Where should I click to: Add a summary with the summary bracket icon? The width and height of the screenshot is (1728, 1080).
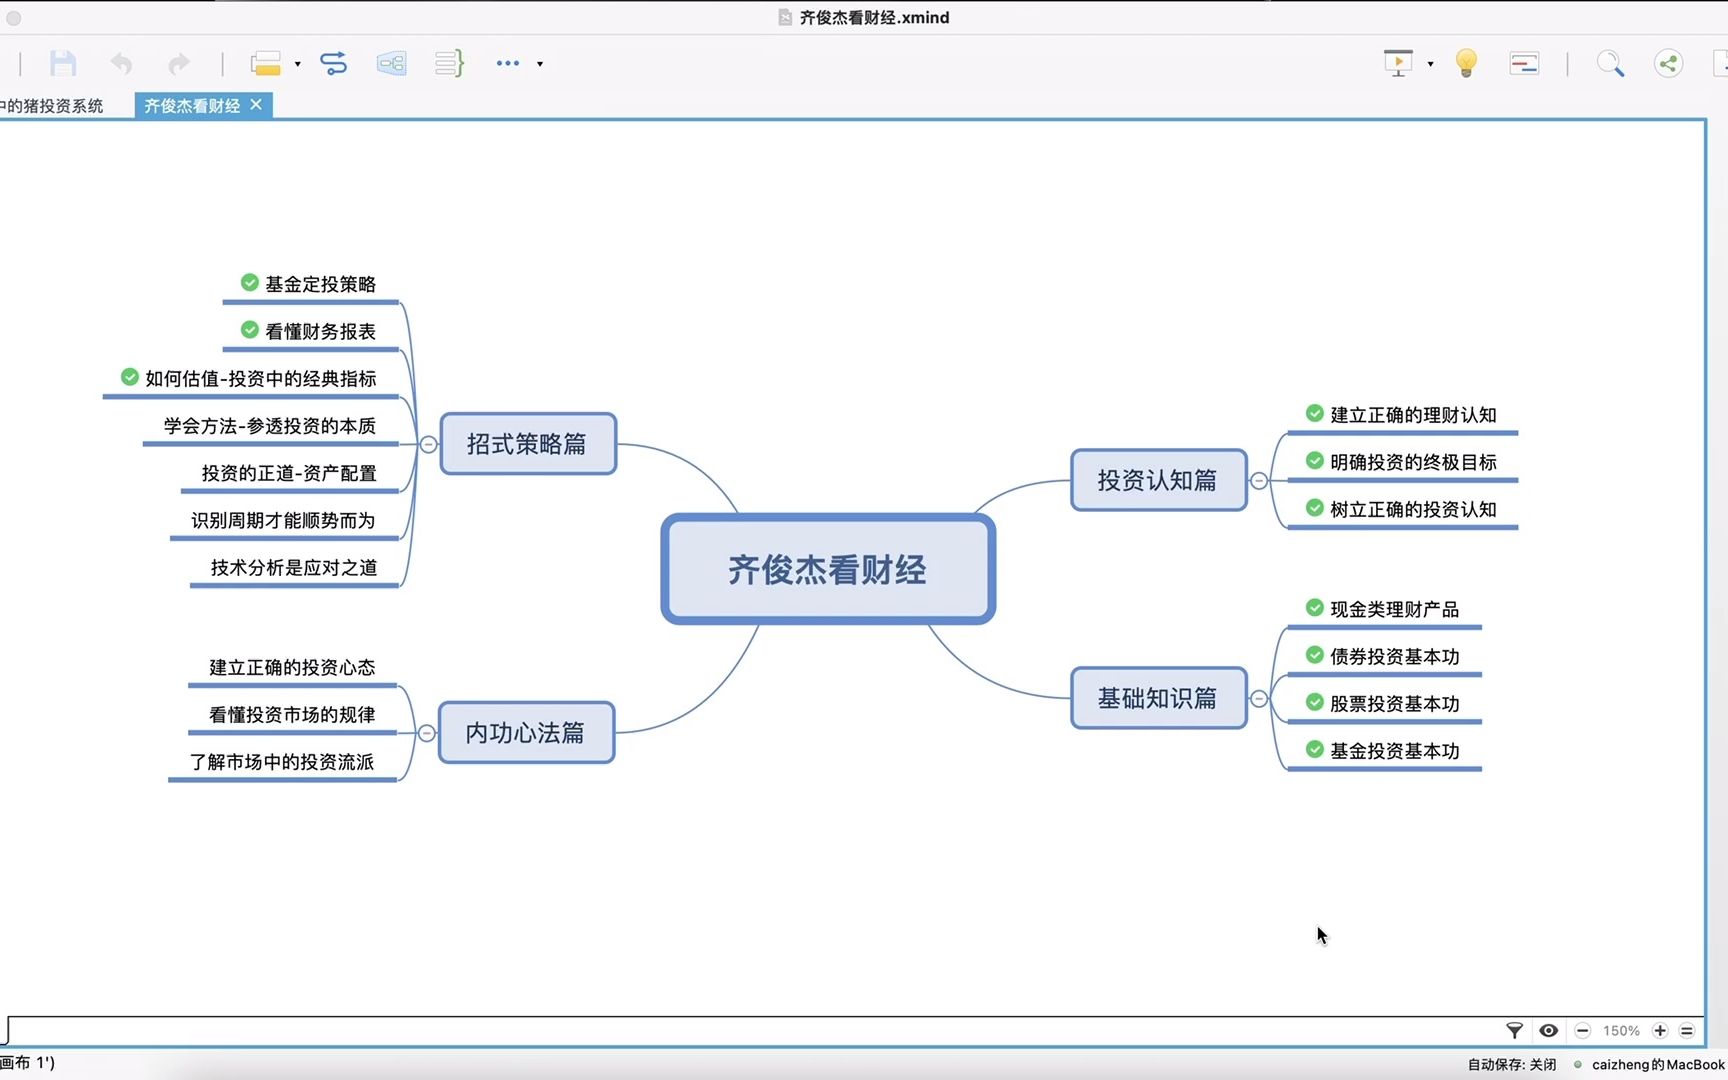[x=449, y=64]
